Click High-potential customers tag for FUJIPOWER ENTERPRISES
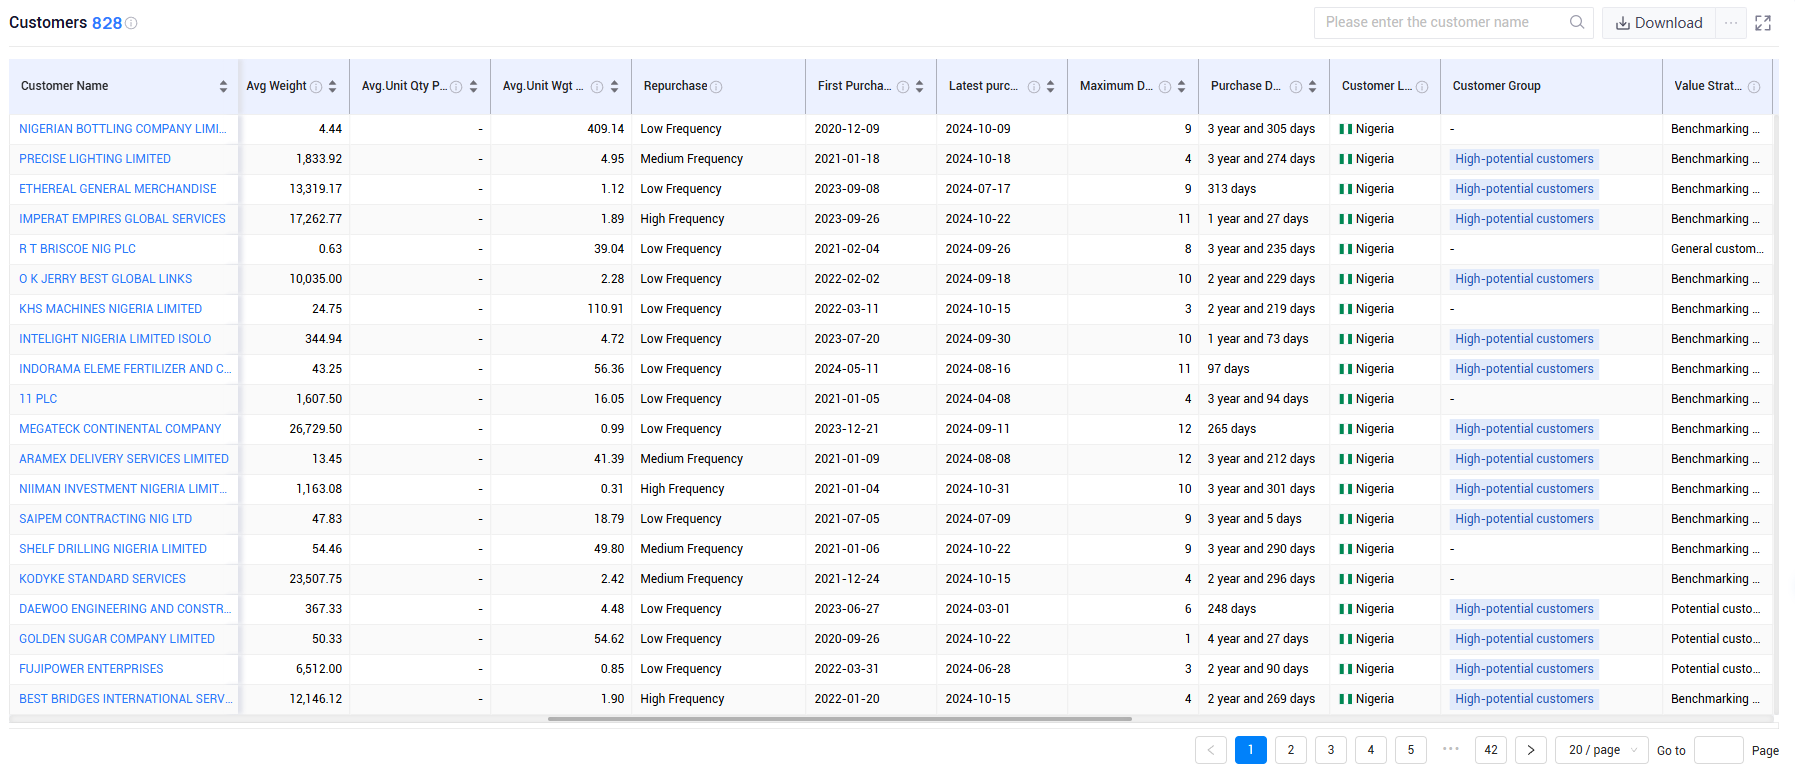Image resolution: width=1795 pixels, height=769 pixels. click(1524, 669)
